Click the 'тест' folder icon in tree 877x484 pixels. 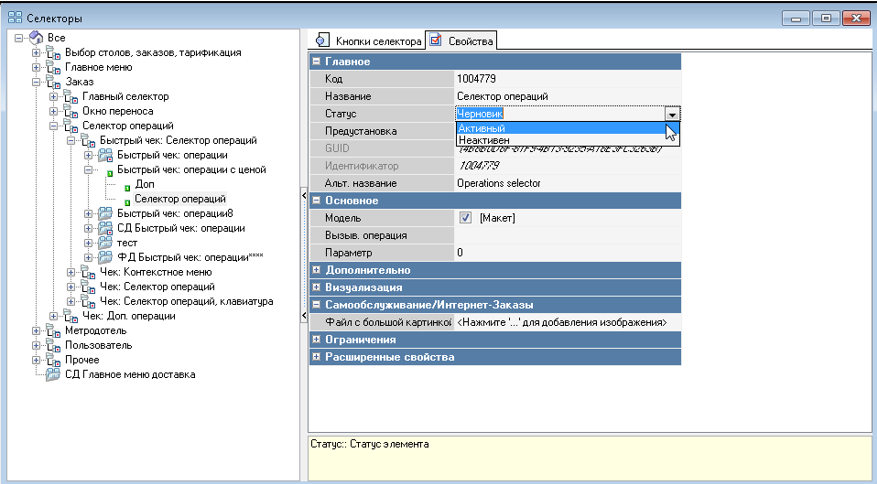(x=104, y=243)
